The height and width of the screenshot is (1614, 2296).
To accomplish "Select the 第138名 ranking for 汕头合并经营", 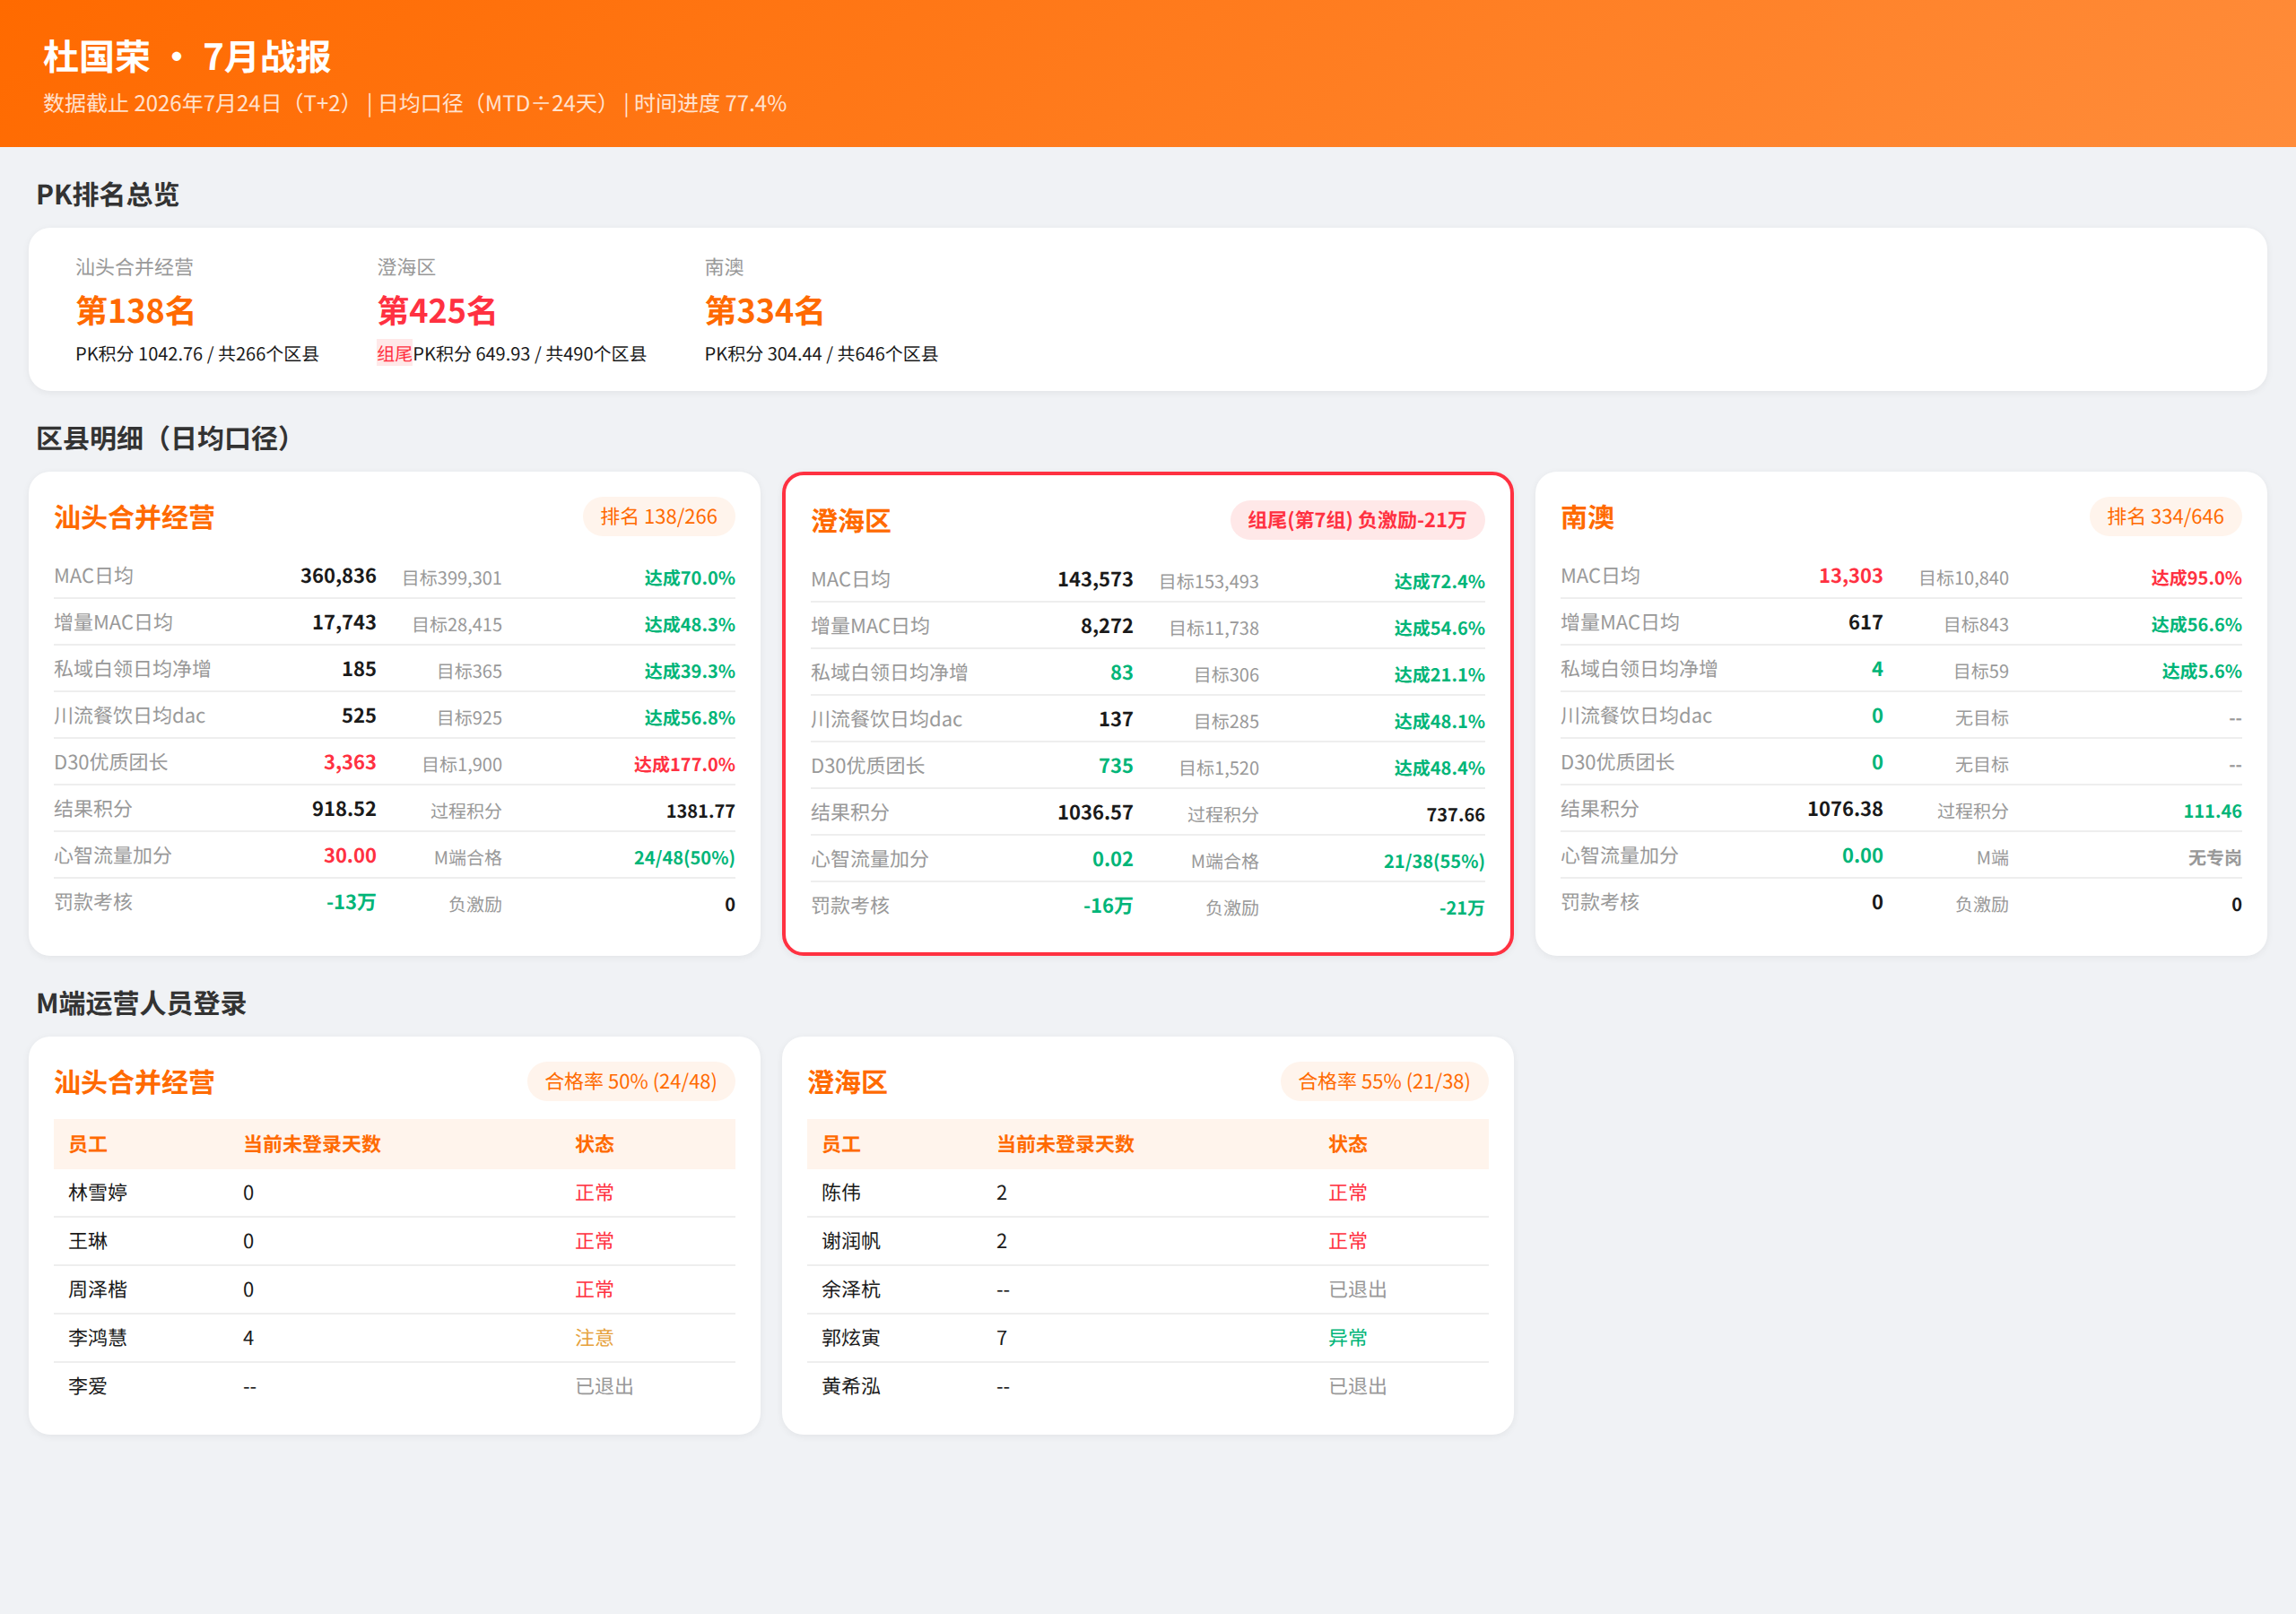I will tap(135, 311).
